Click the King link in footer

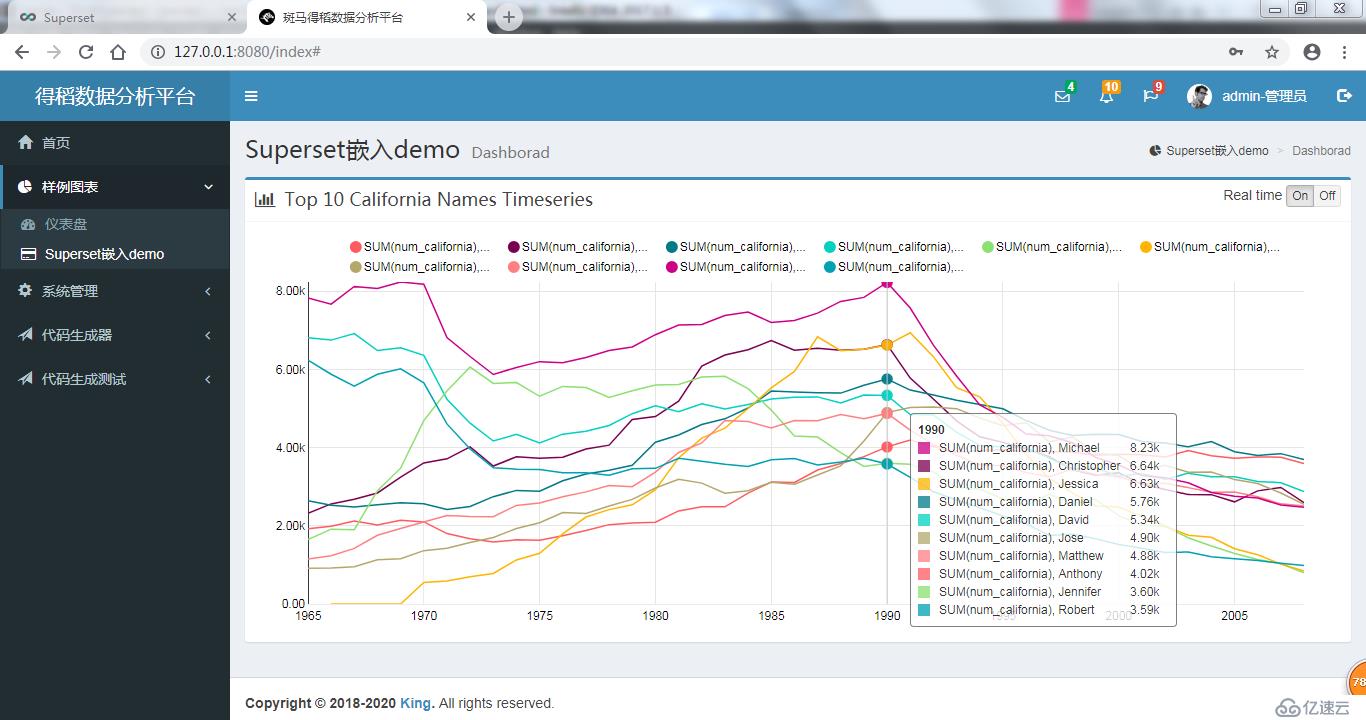tap(416, 703)
